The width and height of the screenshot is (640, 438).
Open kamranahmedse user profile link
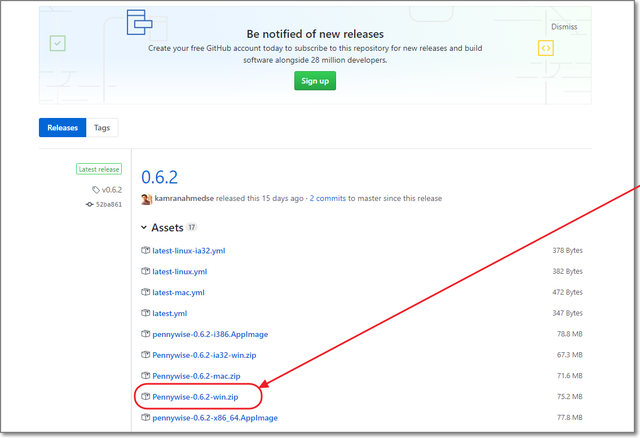[x=186, y=199]
